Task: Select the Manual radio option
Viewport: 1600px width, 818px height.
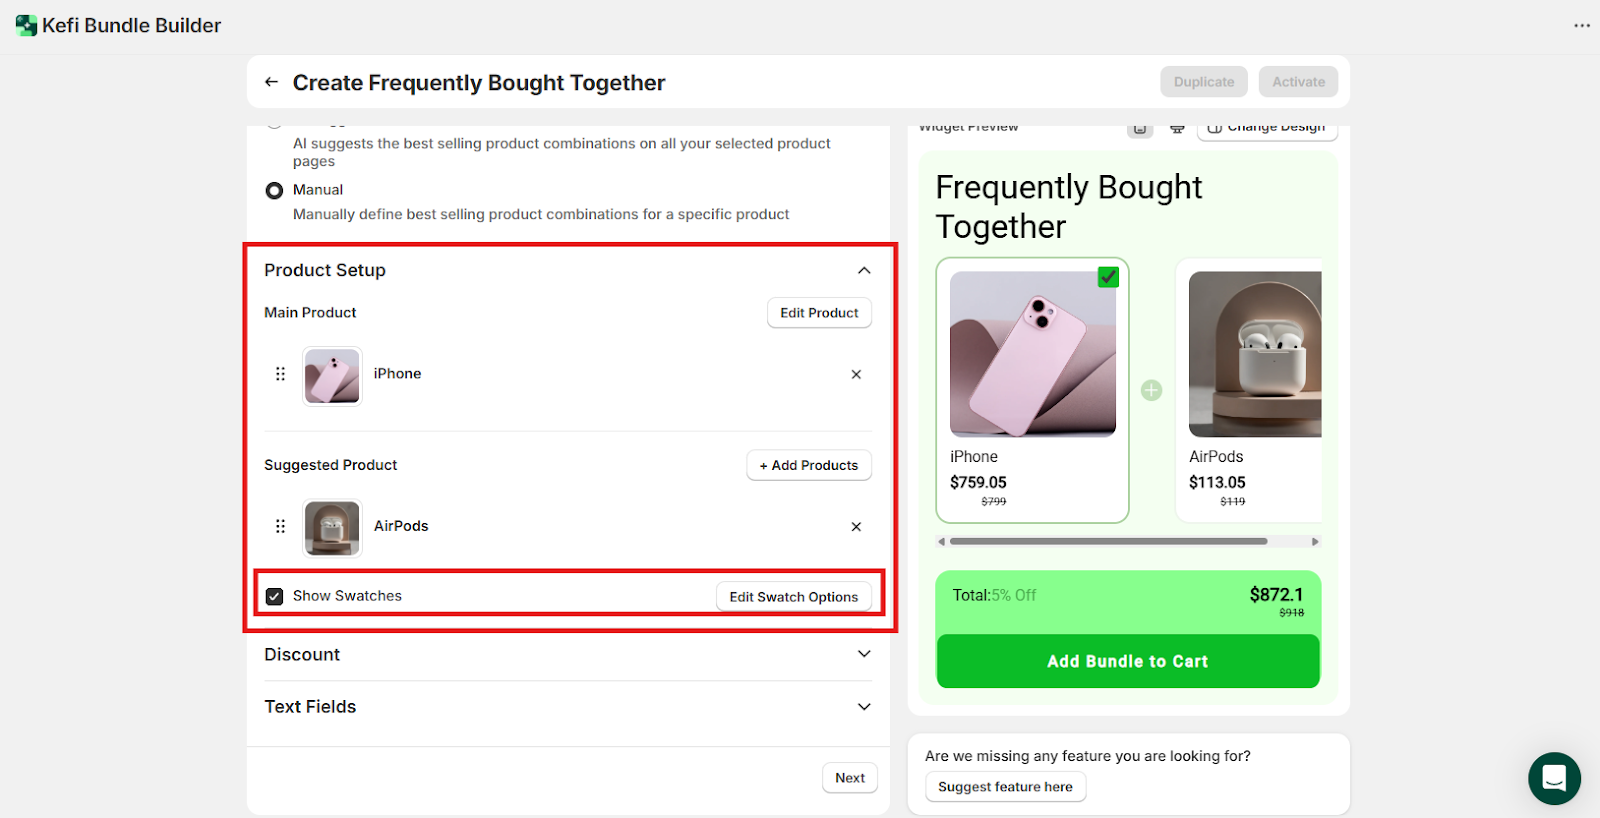Action: 274,190
